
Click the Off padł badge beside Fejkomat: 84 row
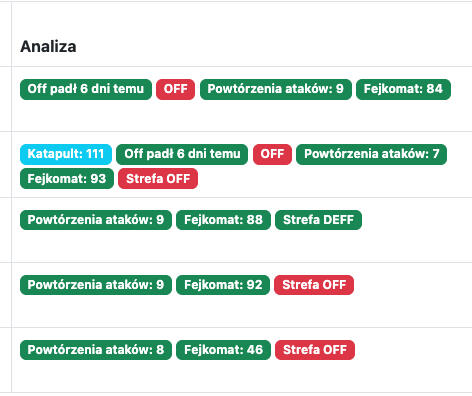(x=86, y=89)
